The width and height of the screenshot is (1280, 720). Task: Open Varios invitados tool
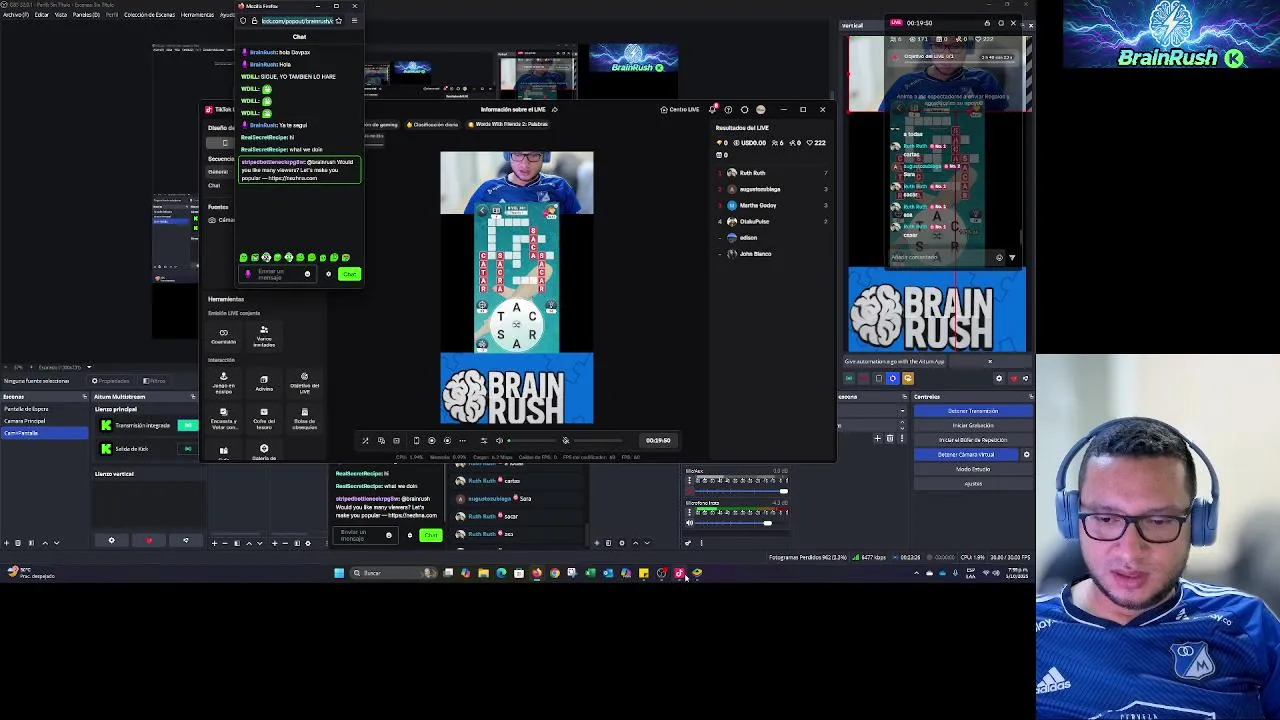pos(264,336)
